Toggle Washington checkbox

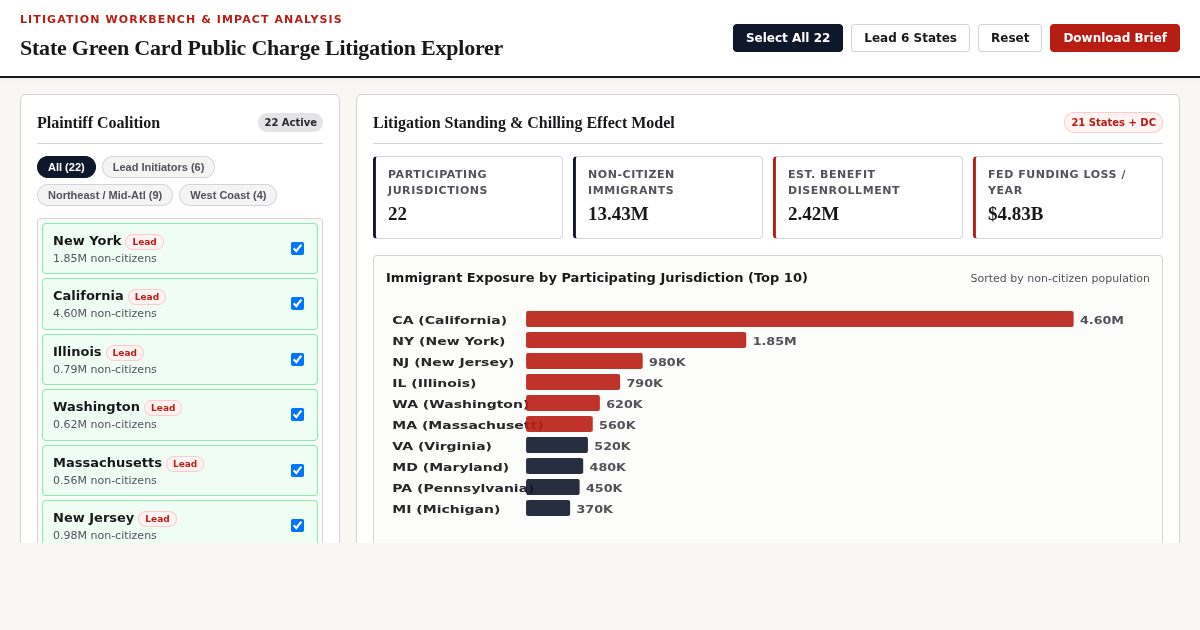tap(297, 414)
